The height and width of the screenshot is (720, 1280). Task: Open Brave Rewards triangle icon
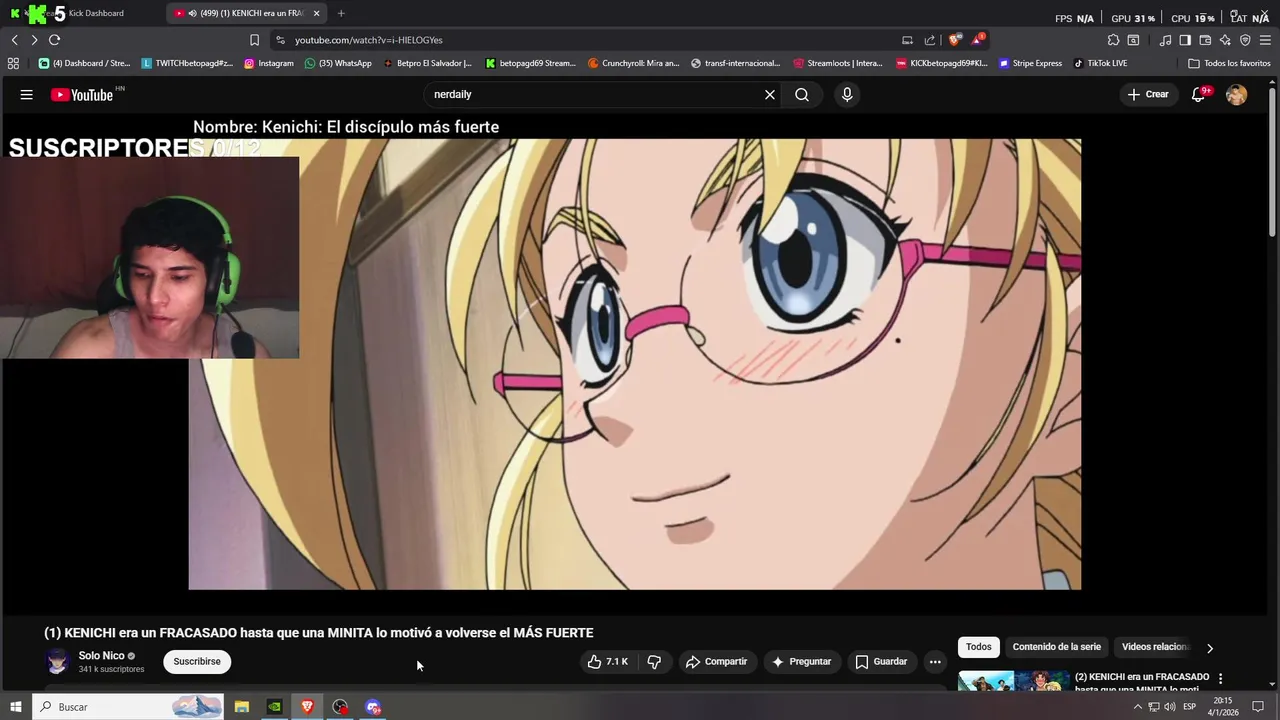[977, 40]
